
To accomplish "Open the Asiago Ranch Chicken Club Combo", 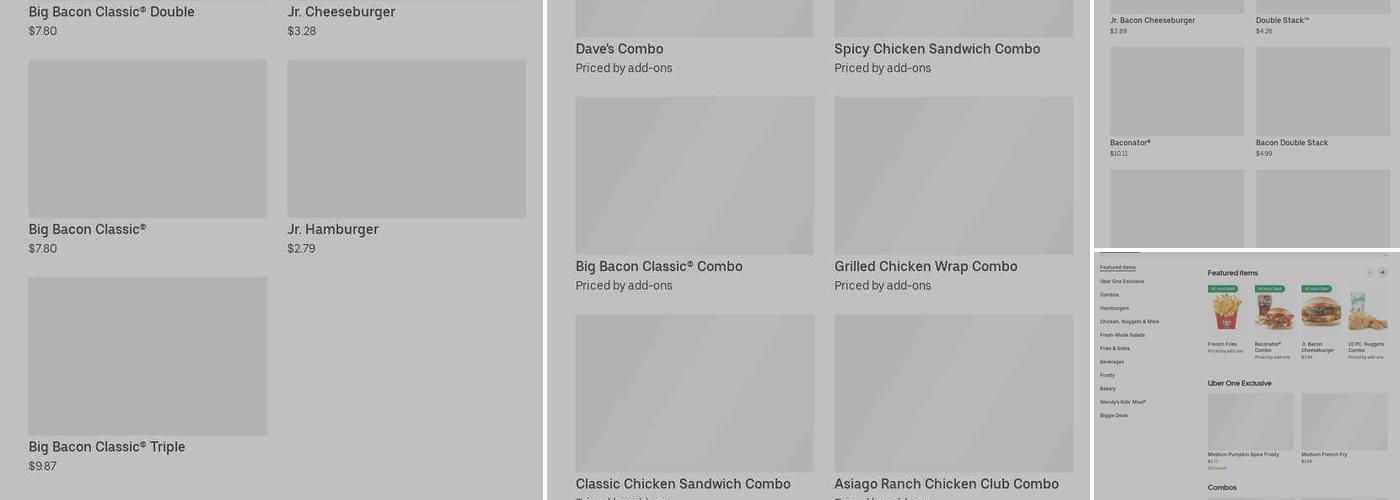I will pyautogui.click(x=953, y=393).
